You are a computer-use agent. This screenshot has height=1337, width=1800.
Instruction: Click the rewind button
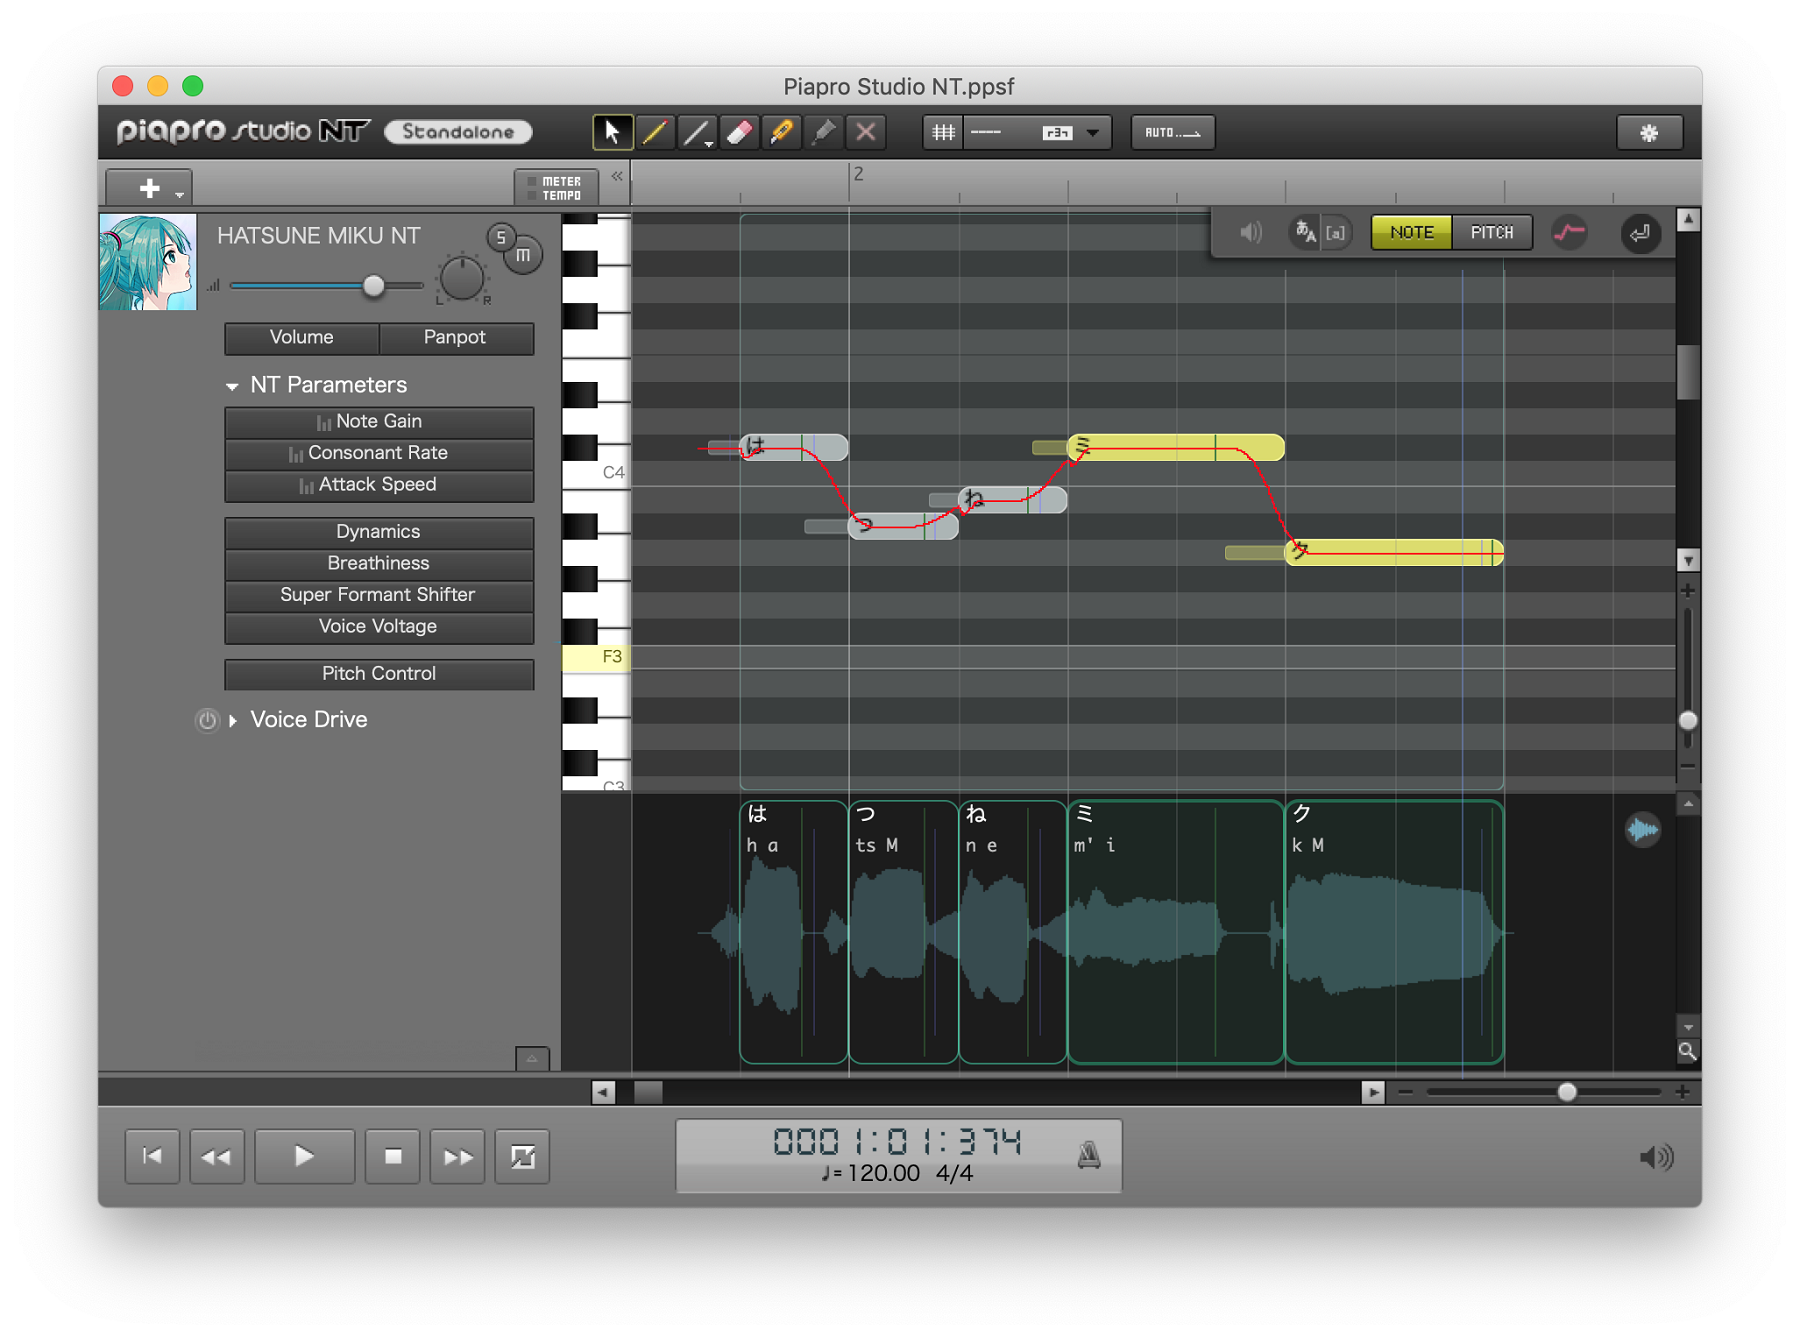(217, 1157)
